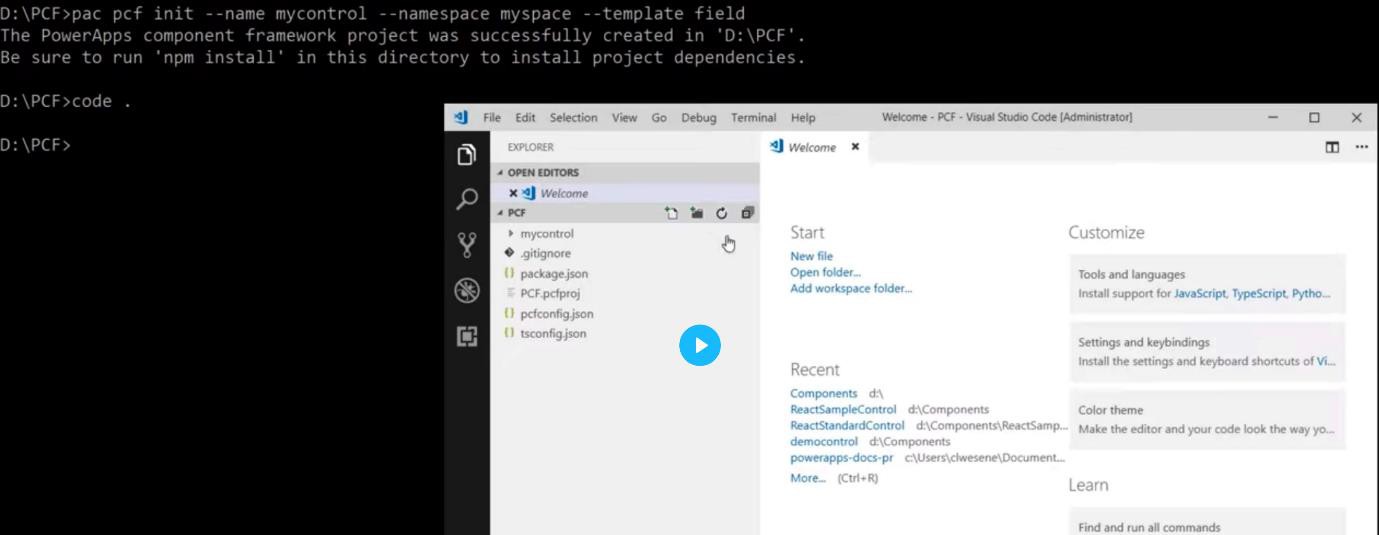Viewport: 1379px width, 535px height.
Task: Open the Source Control activity icon
Action: [x=467, y=245]
